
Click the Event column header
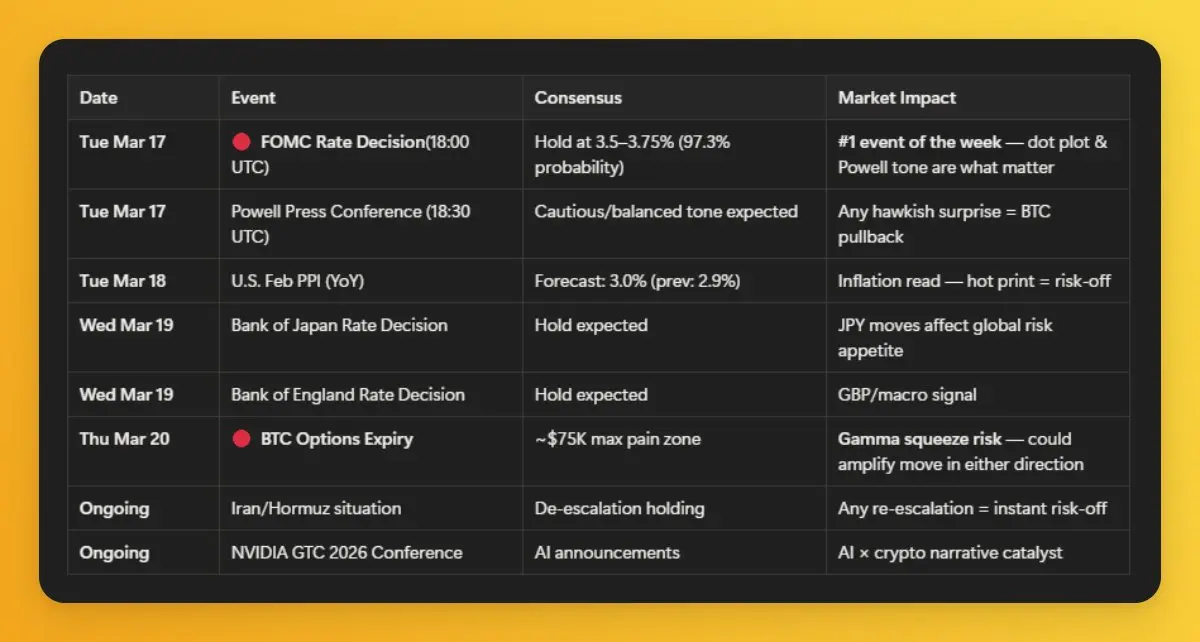(253, 98)
